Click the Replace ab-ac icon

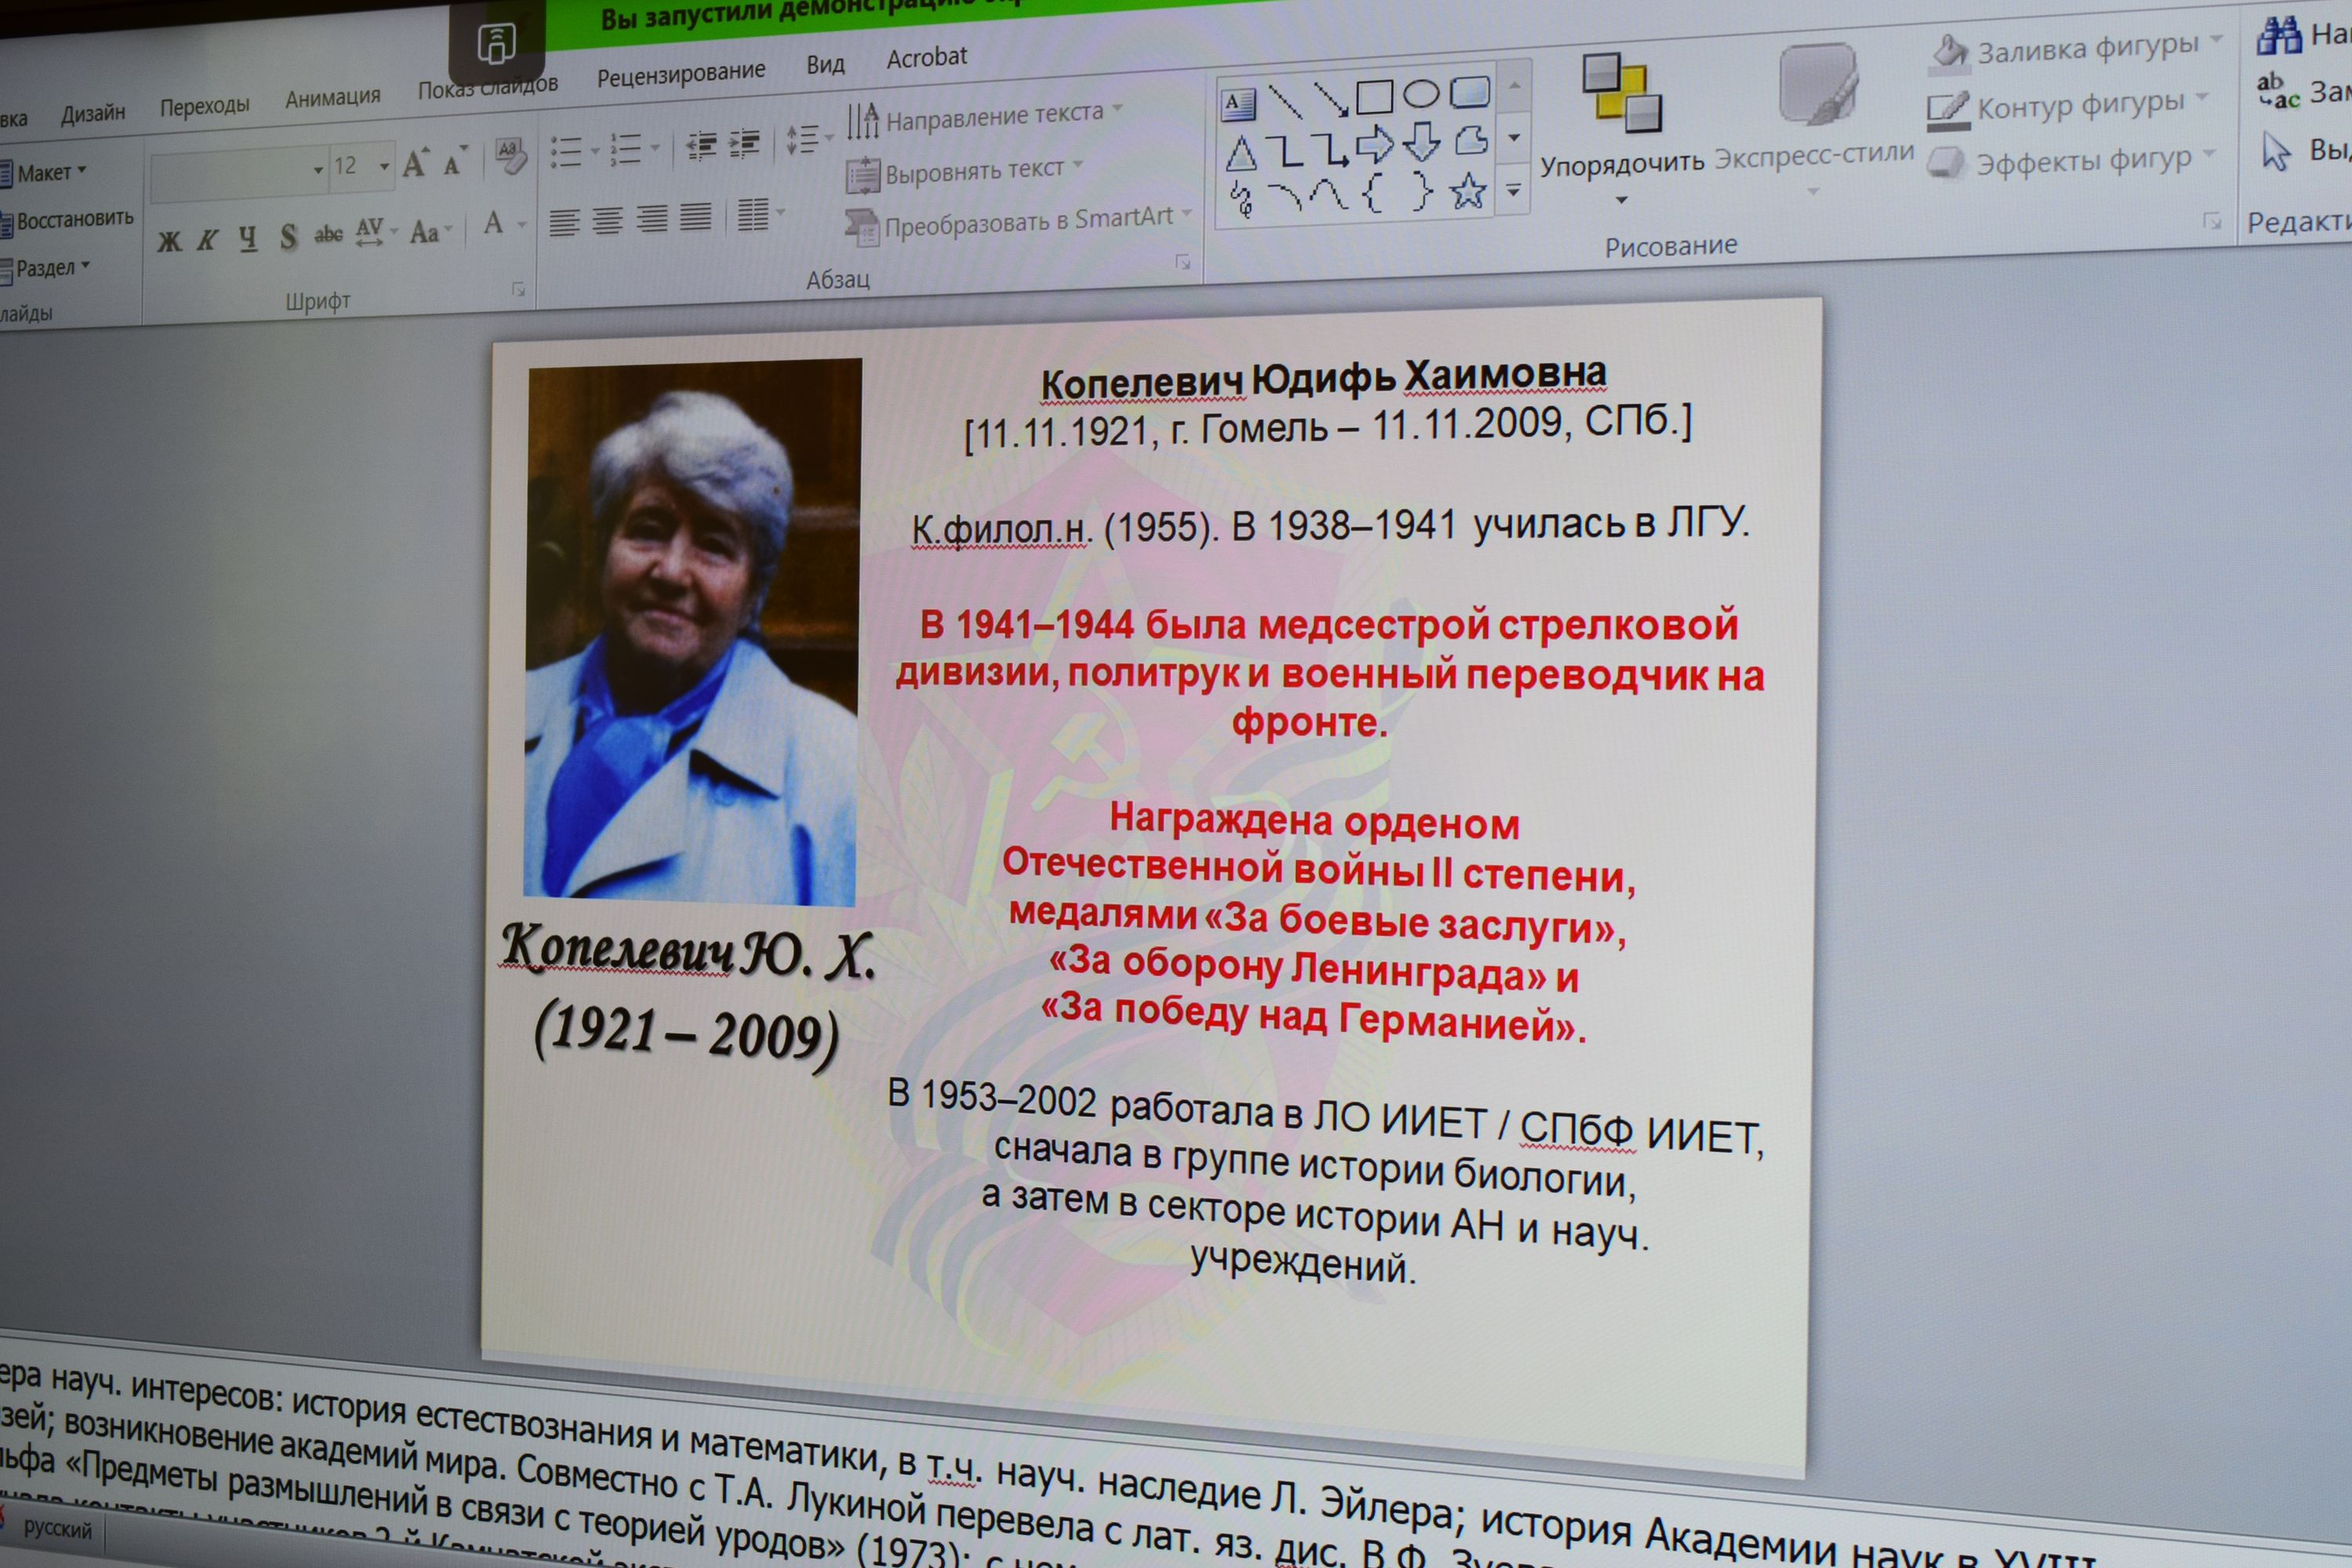(x=2278, y=91)
